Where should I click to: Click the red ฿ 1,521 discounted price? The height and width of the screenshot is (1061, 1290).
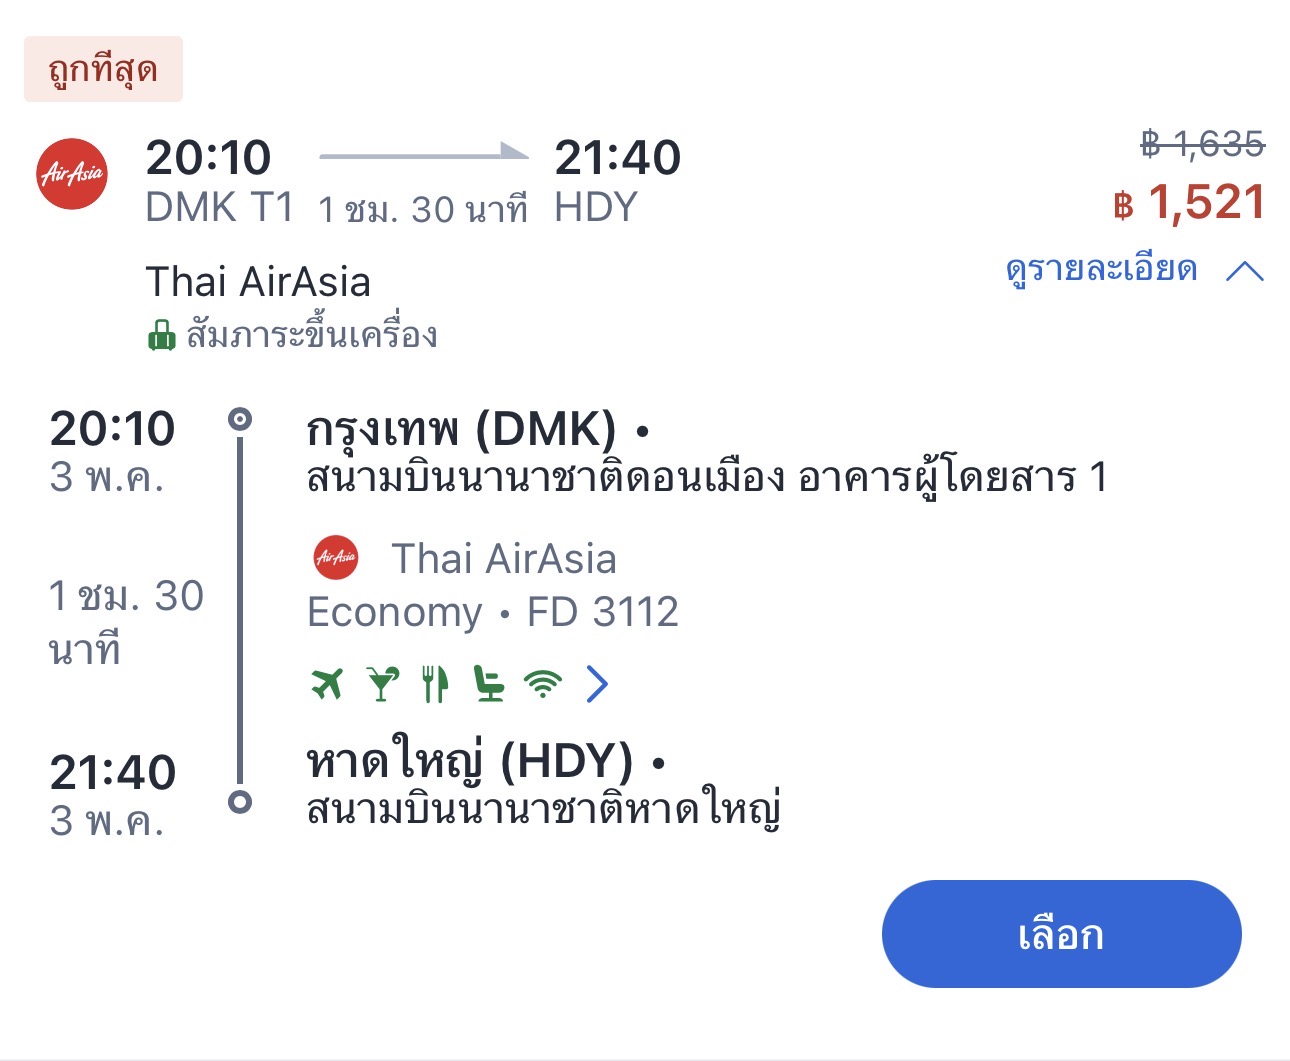pos(1190,203)
